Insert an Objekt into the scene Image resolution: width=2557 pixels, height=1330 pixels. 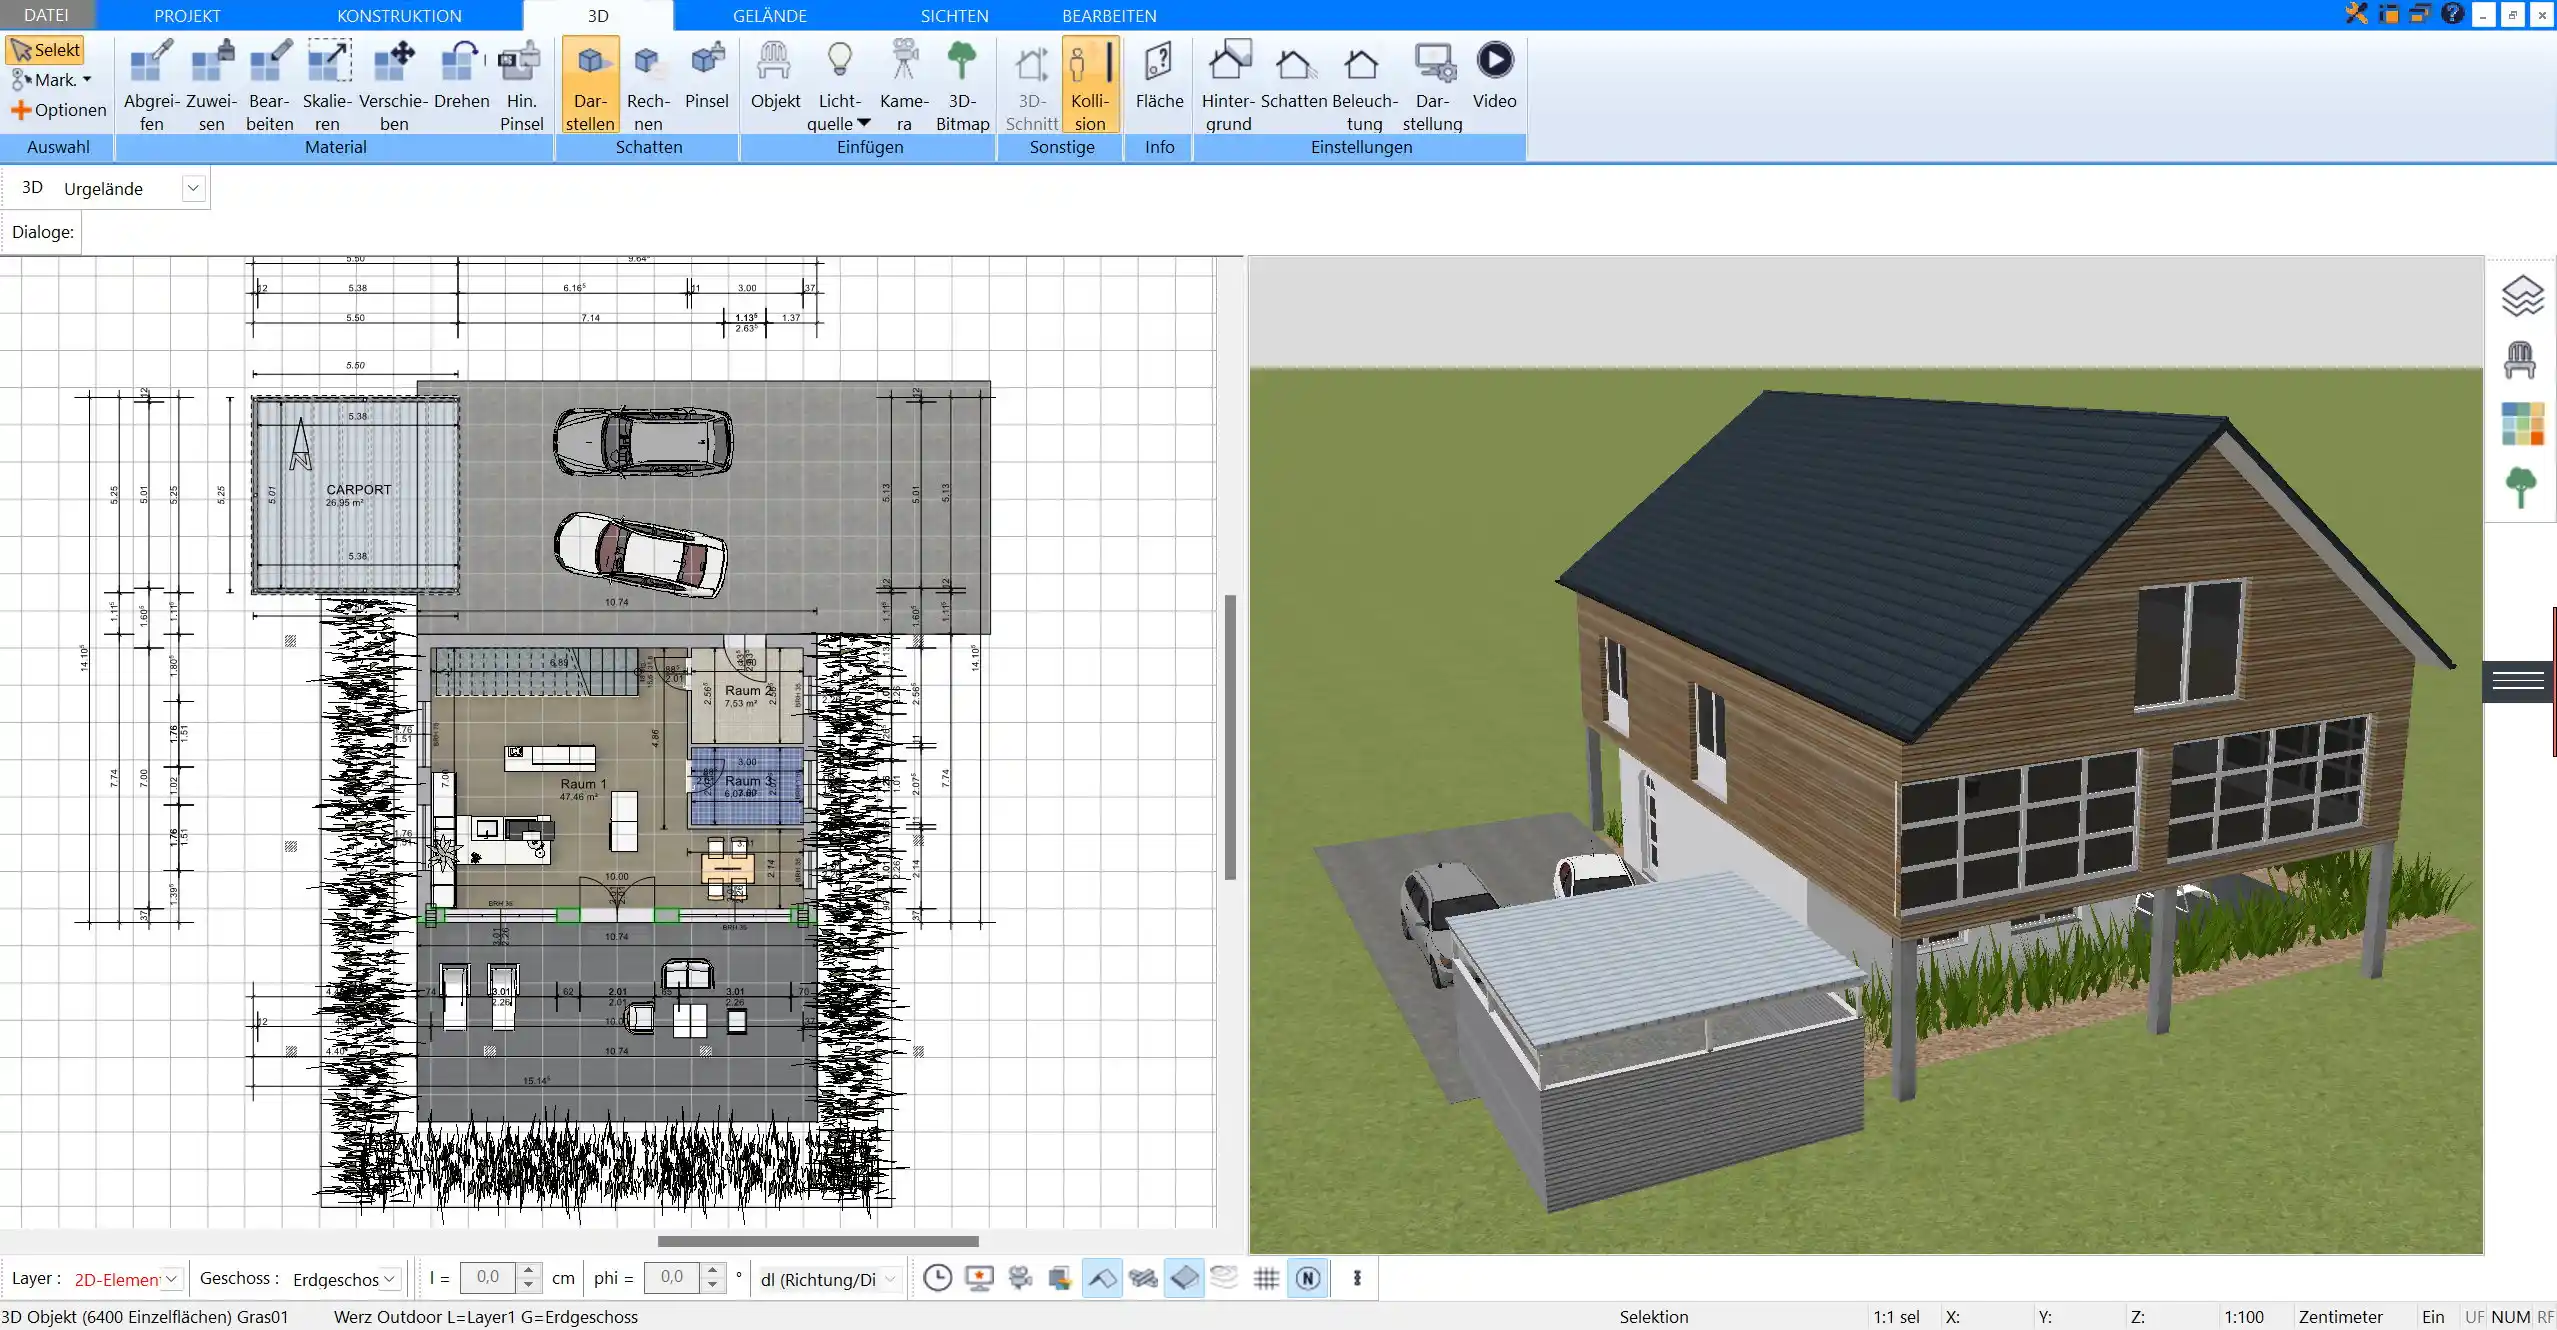pos(775,75)
